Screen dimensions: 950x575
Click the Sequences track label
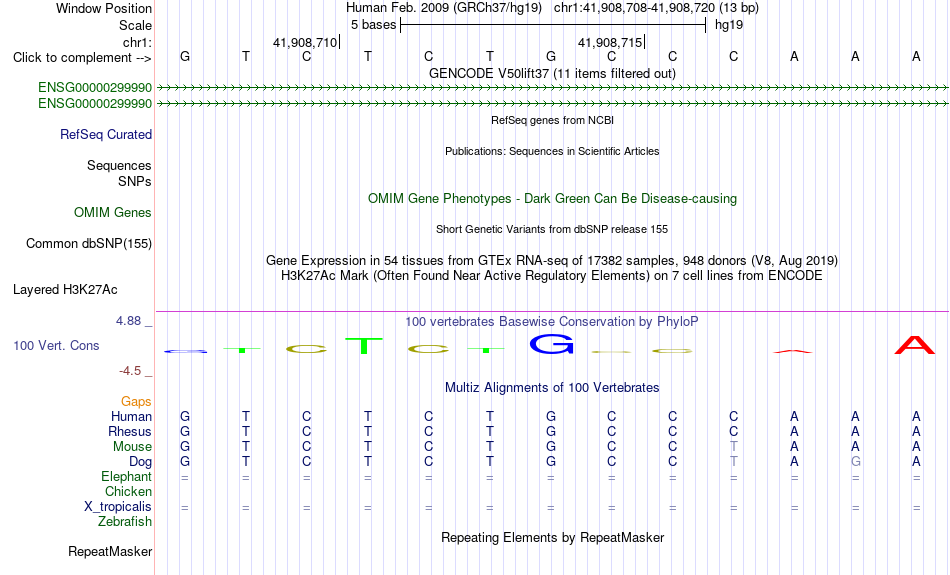119,165
